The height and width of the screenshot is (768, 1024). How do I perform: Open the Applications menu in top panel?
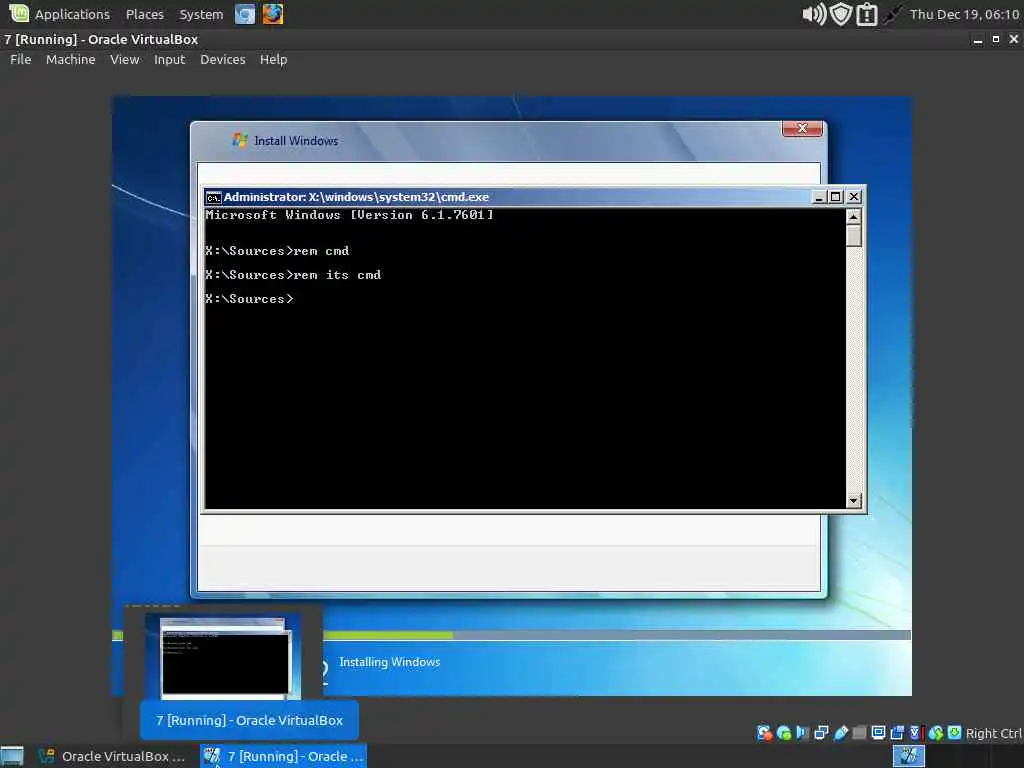point(72,14)
